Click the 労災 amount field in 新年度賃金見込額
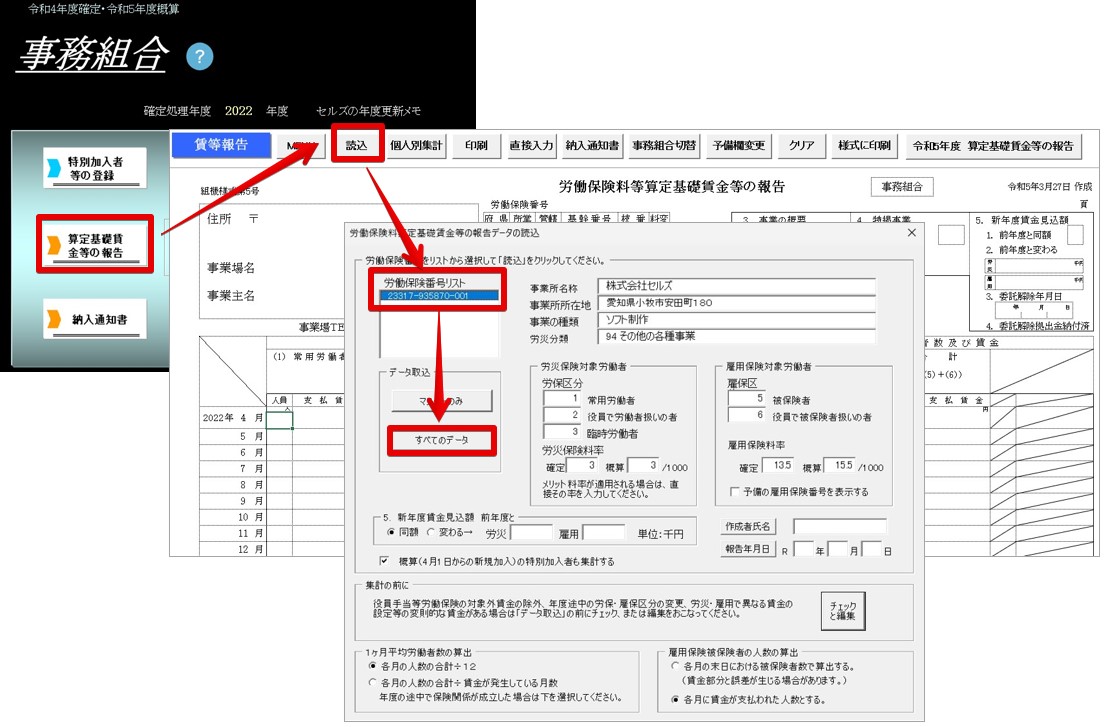The height and width of the screenshot is (727, 1111). (x=531, y=533)
